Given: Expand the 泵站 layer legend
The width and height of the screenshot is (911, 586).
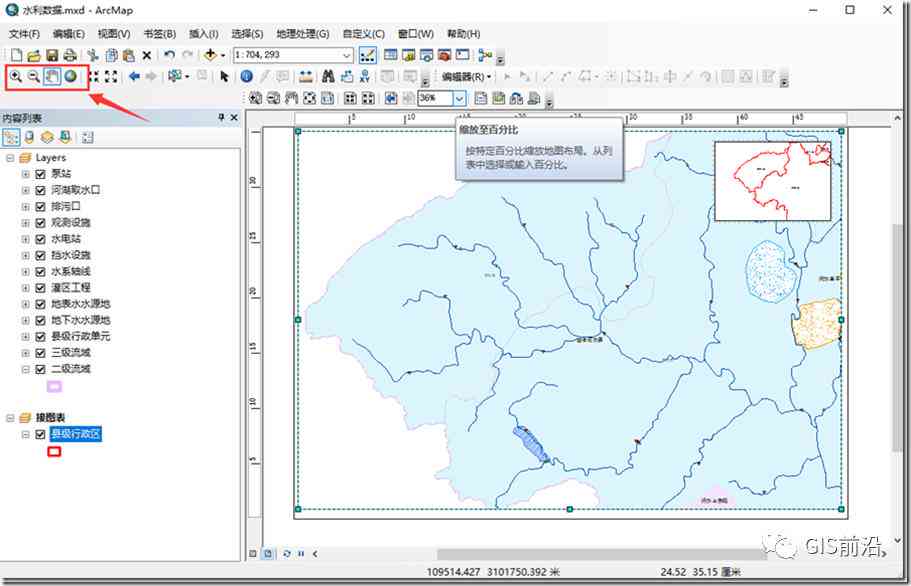Looking at the screenshot, I should pos(26,174).
